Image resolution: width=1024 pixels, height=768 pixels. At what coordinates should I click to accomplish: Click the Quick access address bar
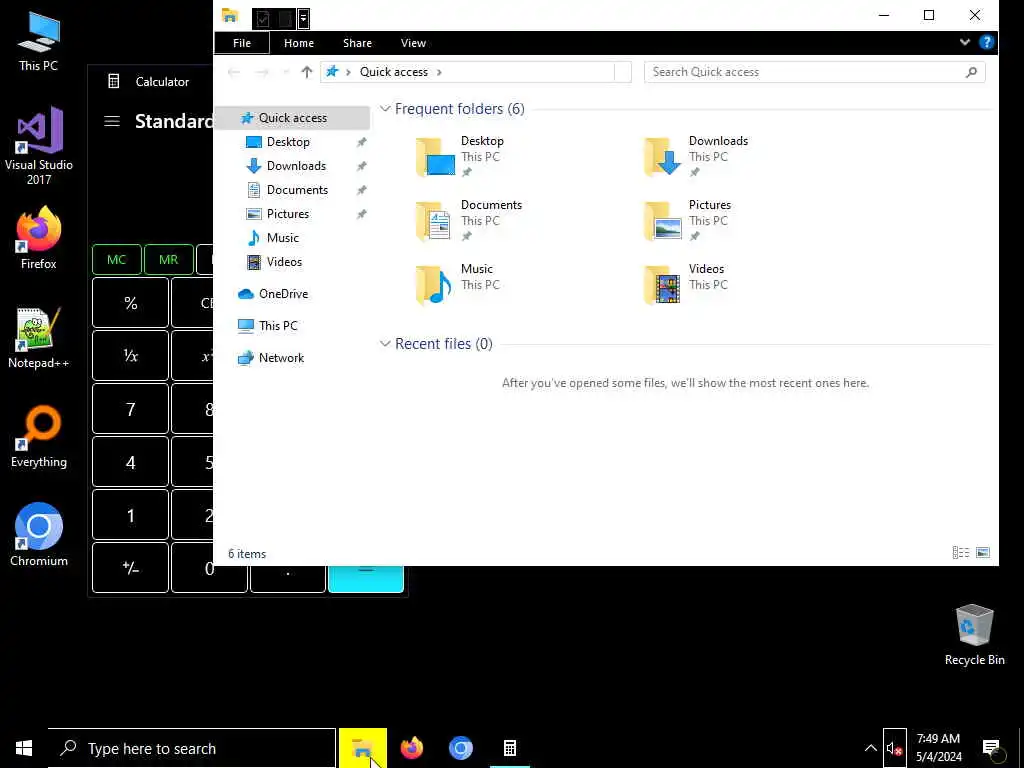coord(475,72)
